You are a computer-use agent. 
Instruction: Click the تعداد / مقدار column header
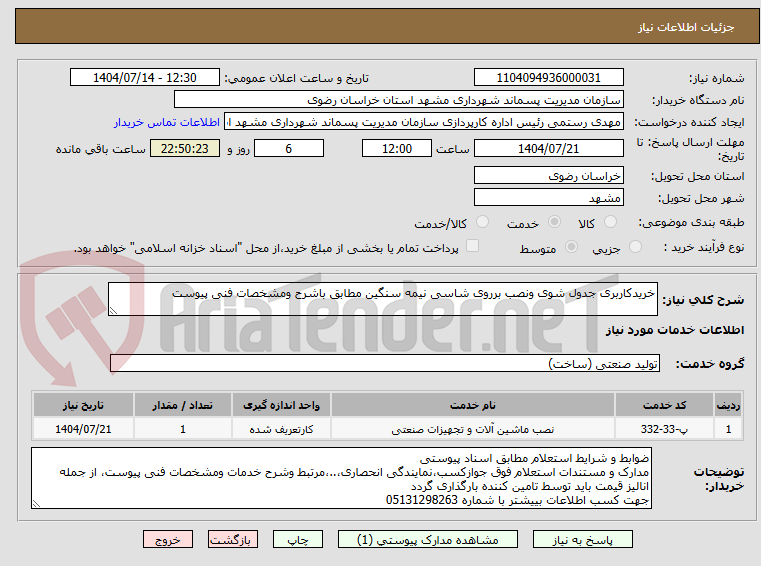[182, 405]
